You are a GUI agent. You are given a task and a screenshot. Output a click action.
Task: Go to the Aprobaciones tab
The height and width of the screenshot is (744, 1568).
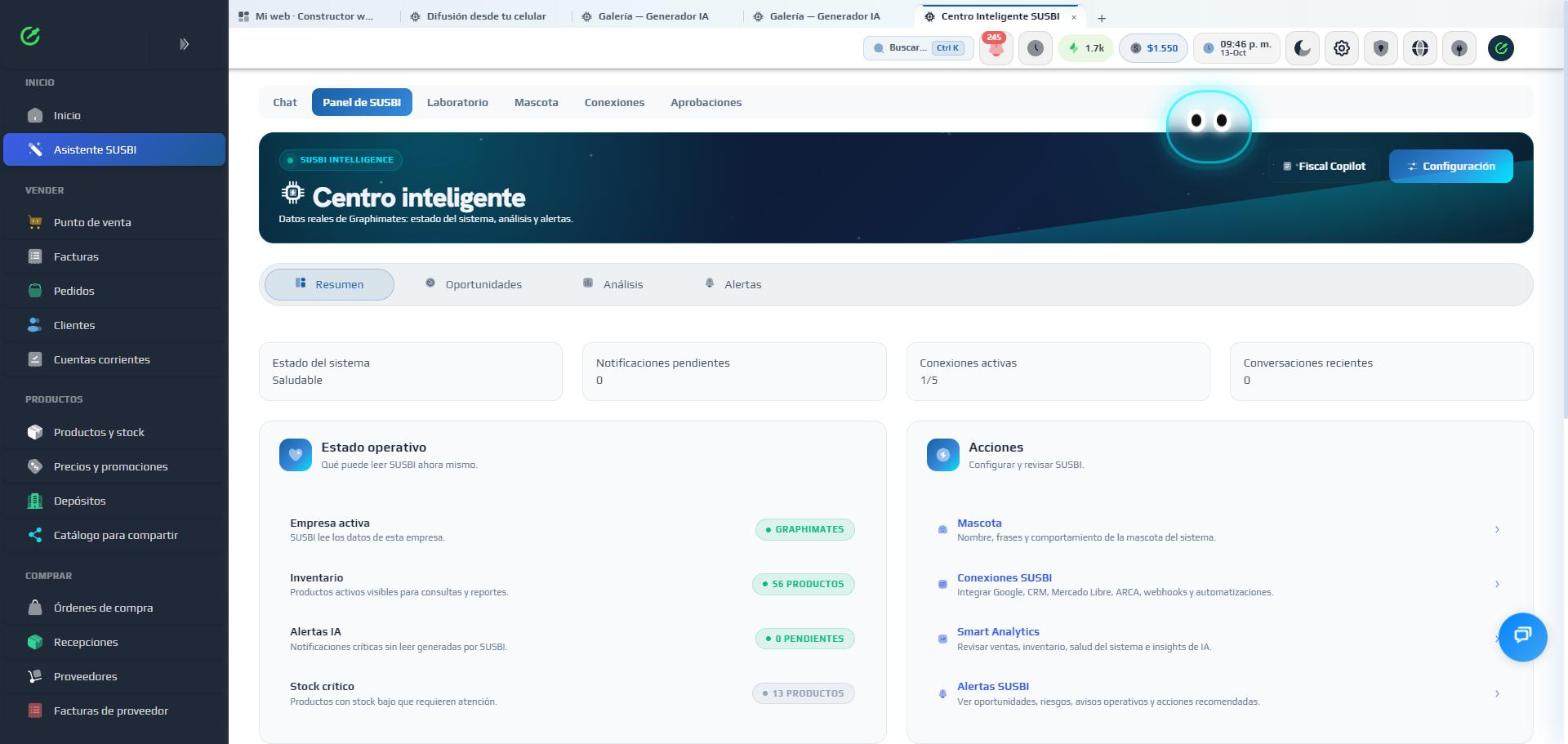(706, 102)
